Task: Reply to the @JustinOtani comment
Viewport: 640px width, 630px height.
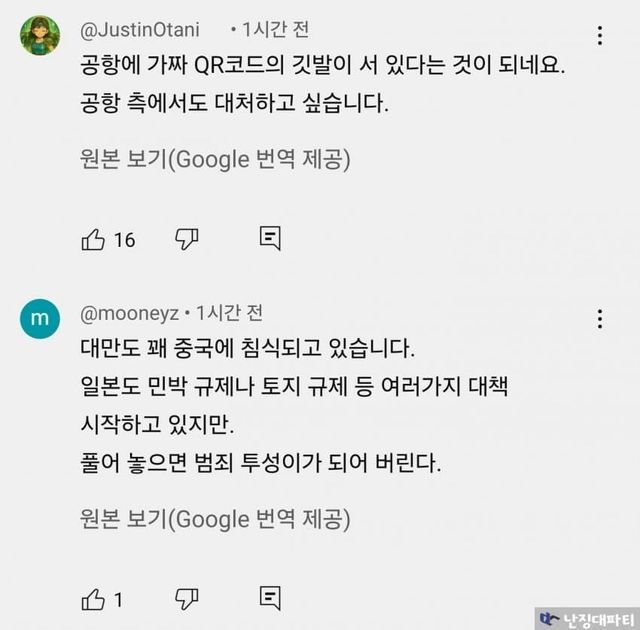Action: pyautogui.click(x=270, y=238)
